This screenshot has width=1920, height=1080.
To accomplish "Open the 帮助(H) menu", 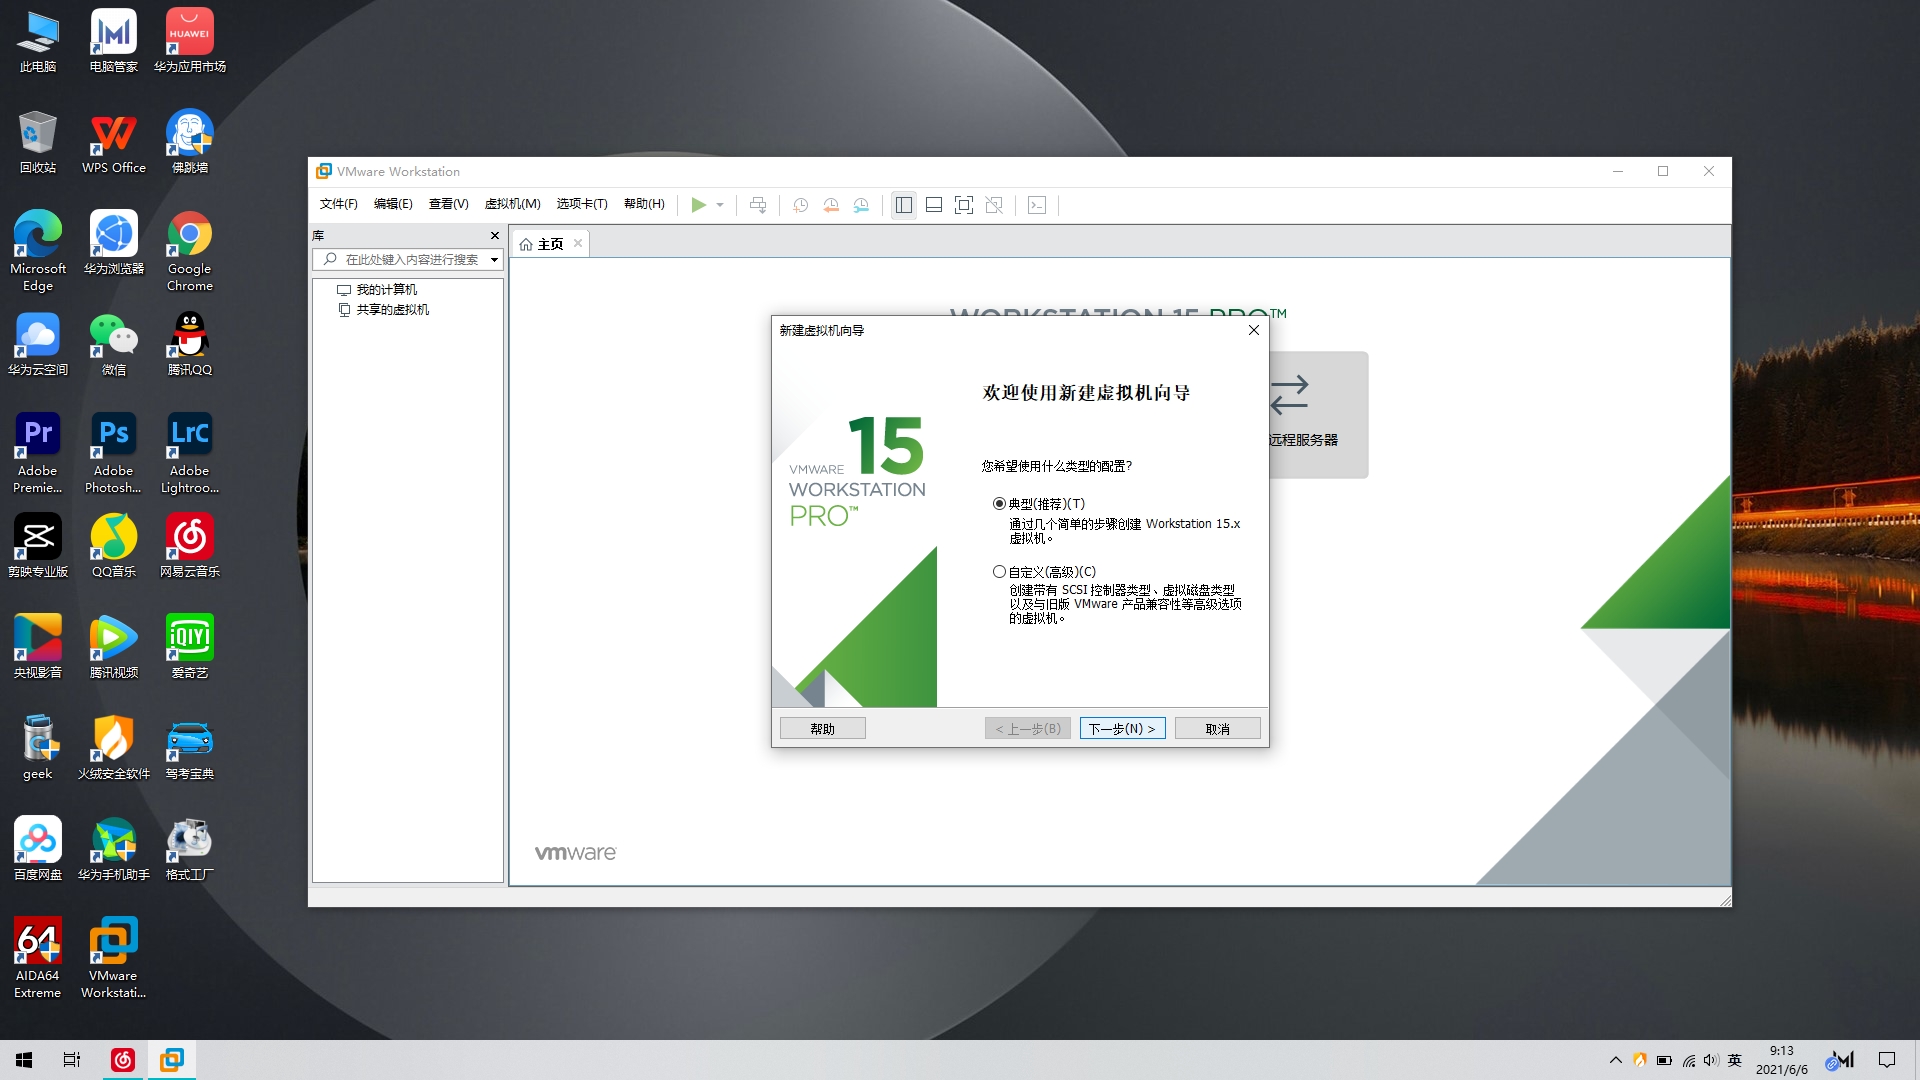I will click(x=644, y=204).
